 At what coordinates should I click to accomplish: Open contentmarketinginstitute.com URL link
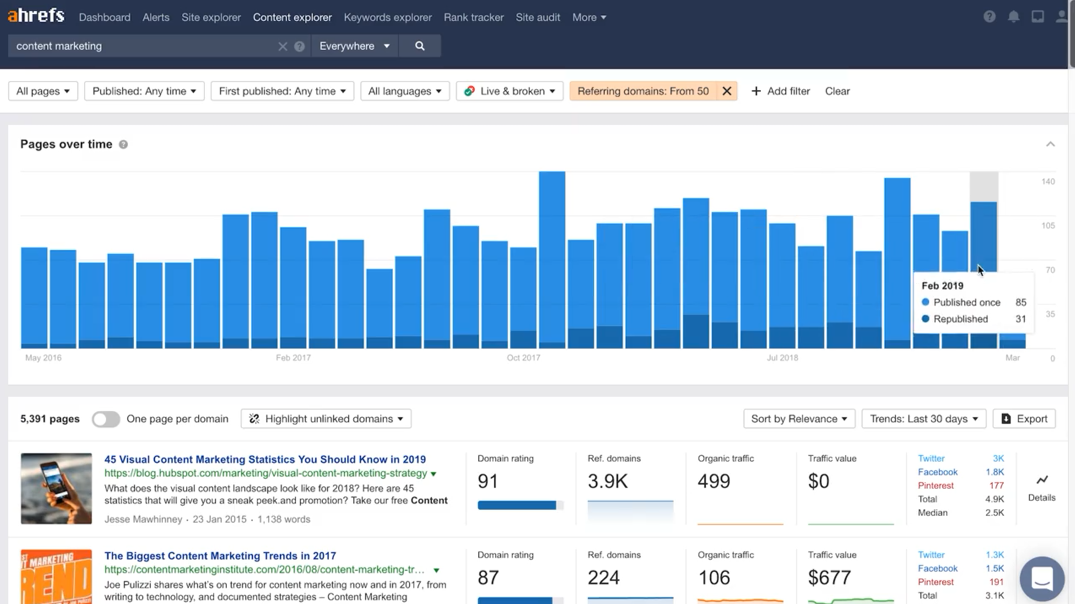(265, 570)
